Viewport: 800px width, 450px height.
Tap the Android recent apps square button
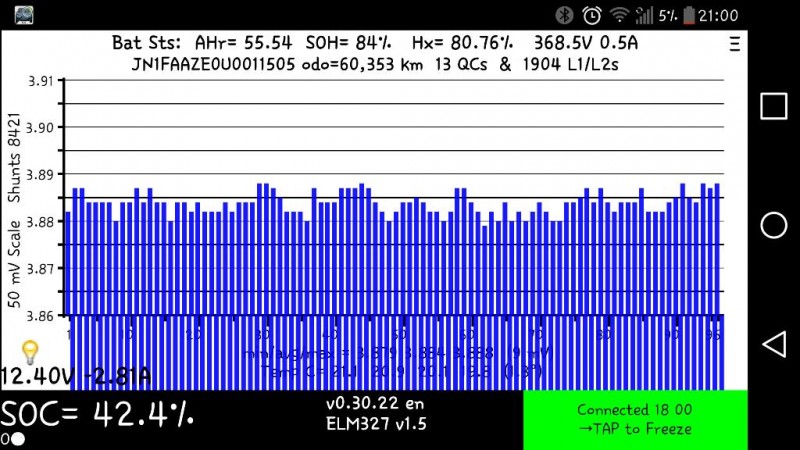point(773,107)
